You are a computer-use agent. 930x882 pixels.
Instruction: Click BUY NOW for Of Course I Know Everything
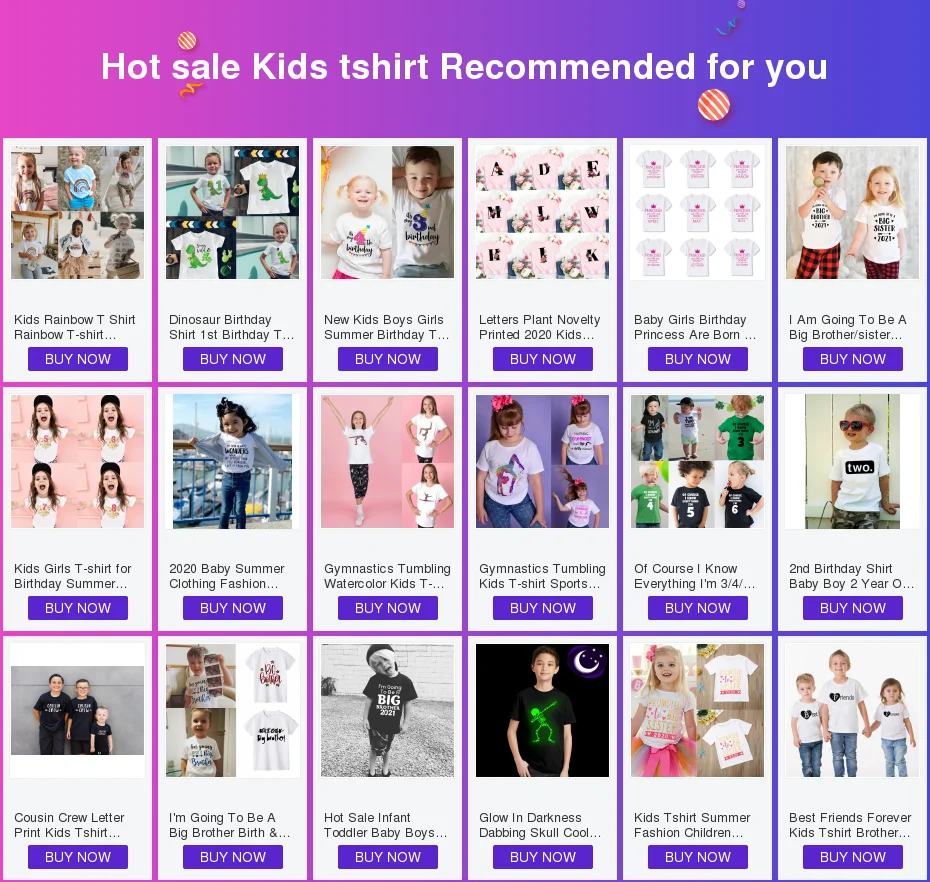pyautogui.click(x=698, y=609)
